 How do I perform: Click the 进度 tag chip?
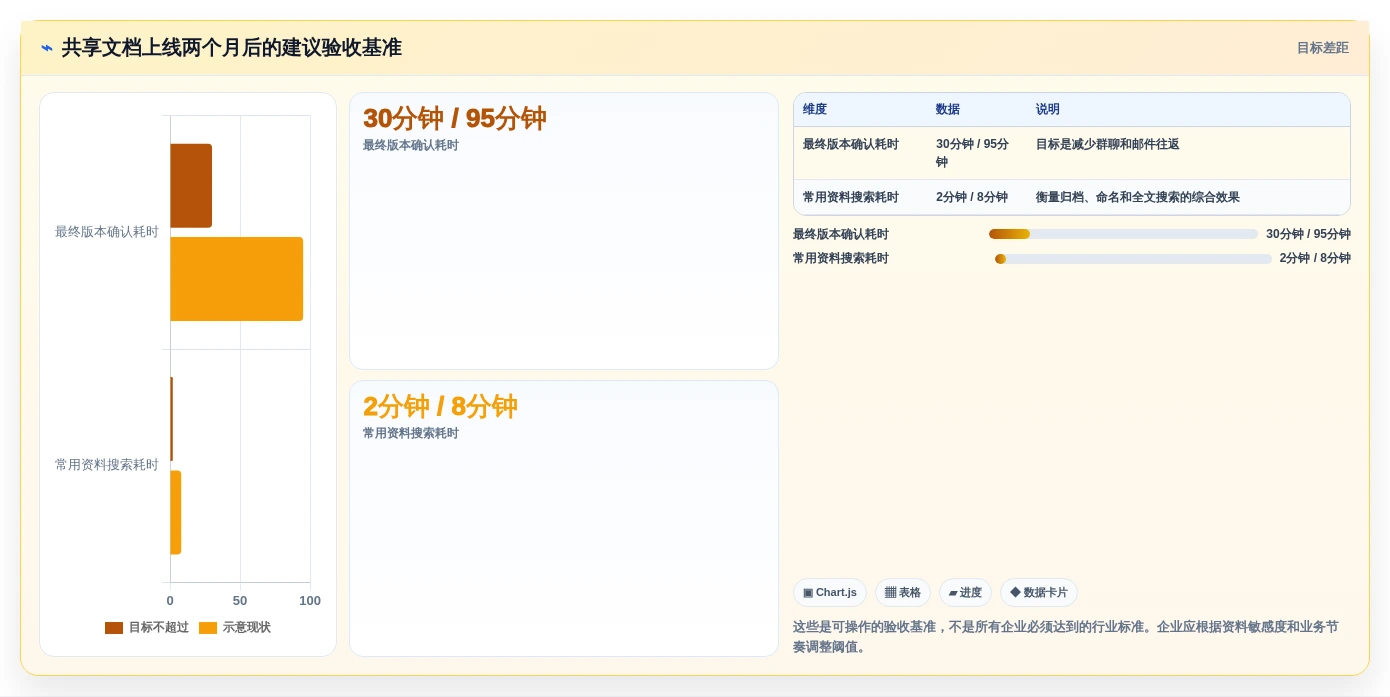click(965, 593)
